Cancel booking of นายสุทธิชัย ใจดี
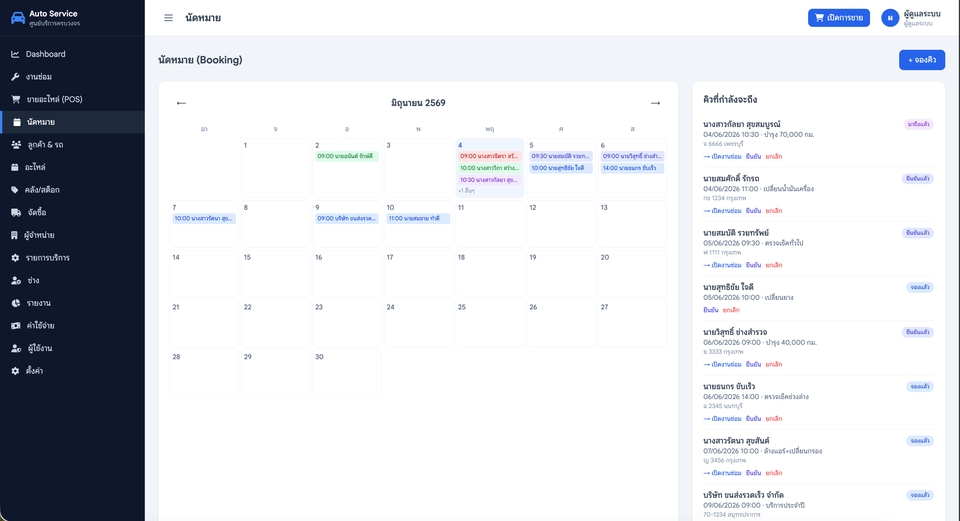 (x=731, y=310)
